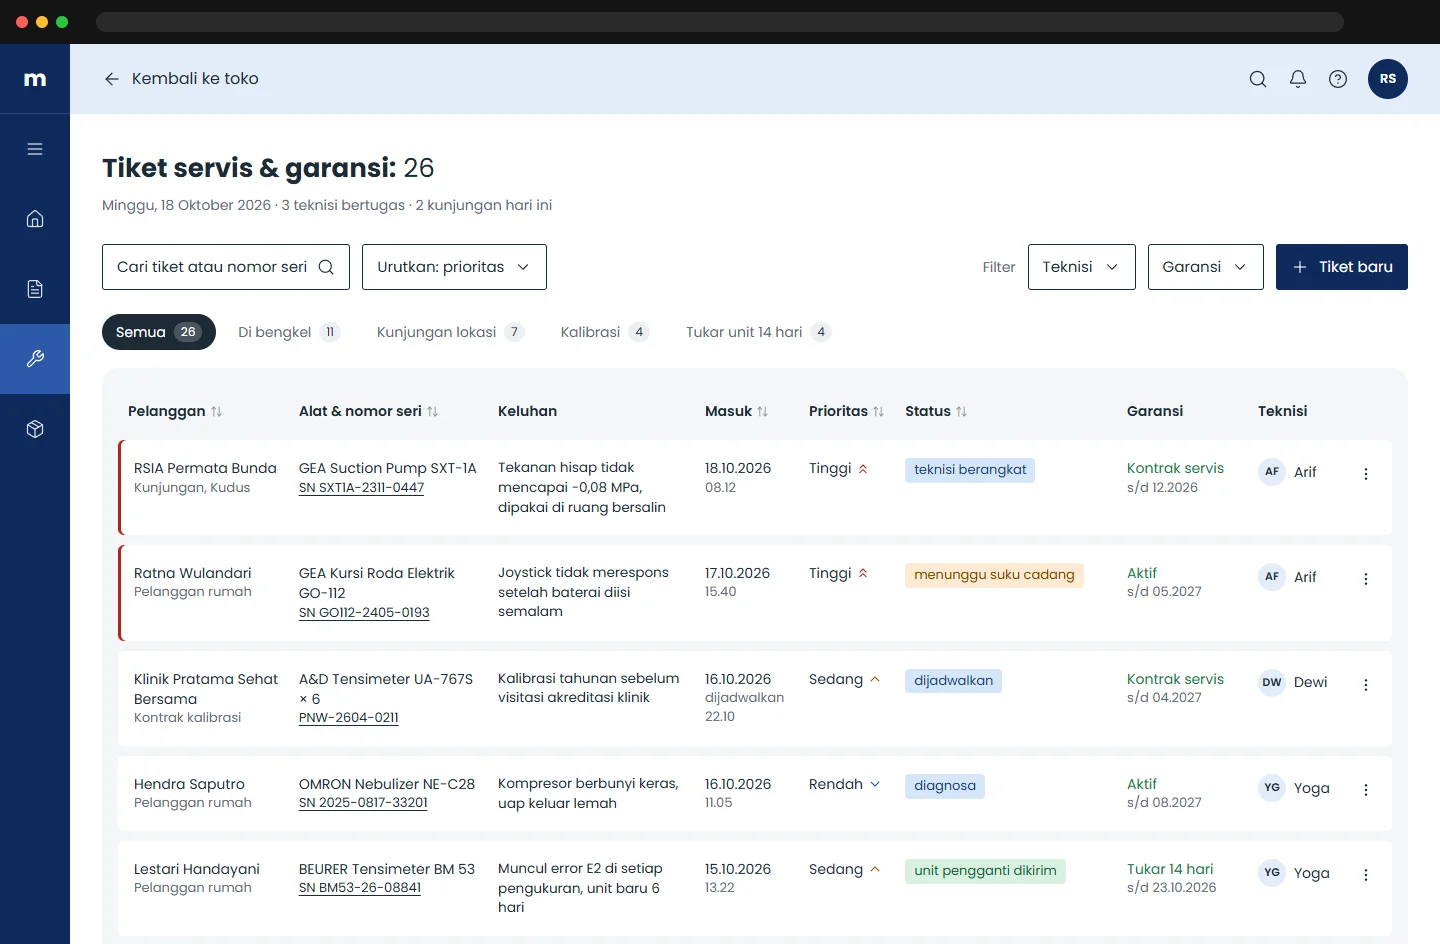Select the wrench service icon in the sidebar
This screenshot has width=1440, height=944.
click(35, 359)
